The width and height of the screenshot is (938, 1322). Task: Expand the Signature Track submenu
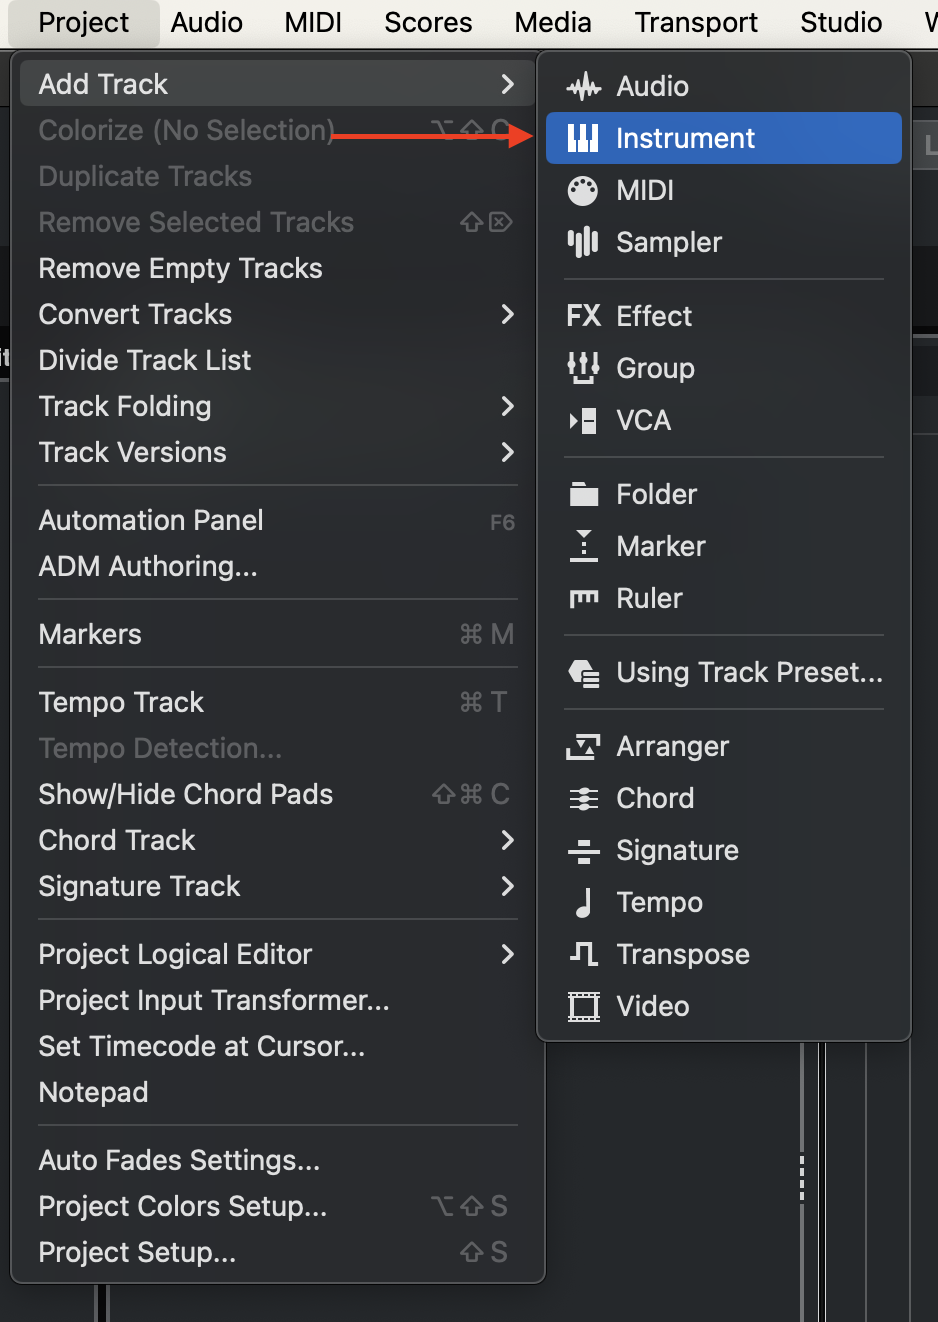click(507, 886)
